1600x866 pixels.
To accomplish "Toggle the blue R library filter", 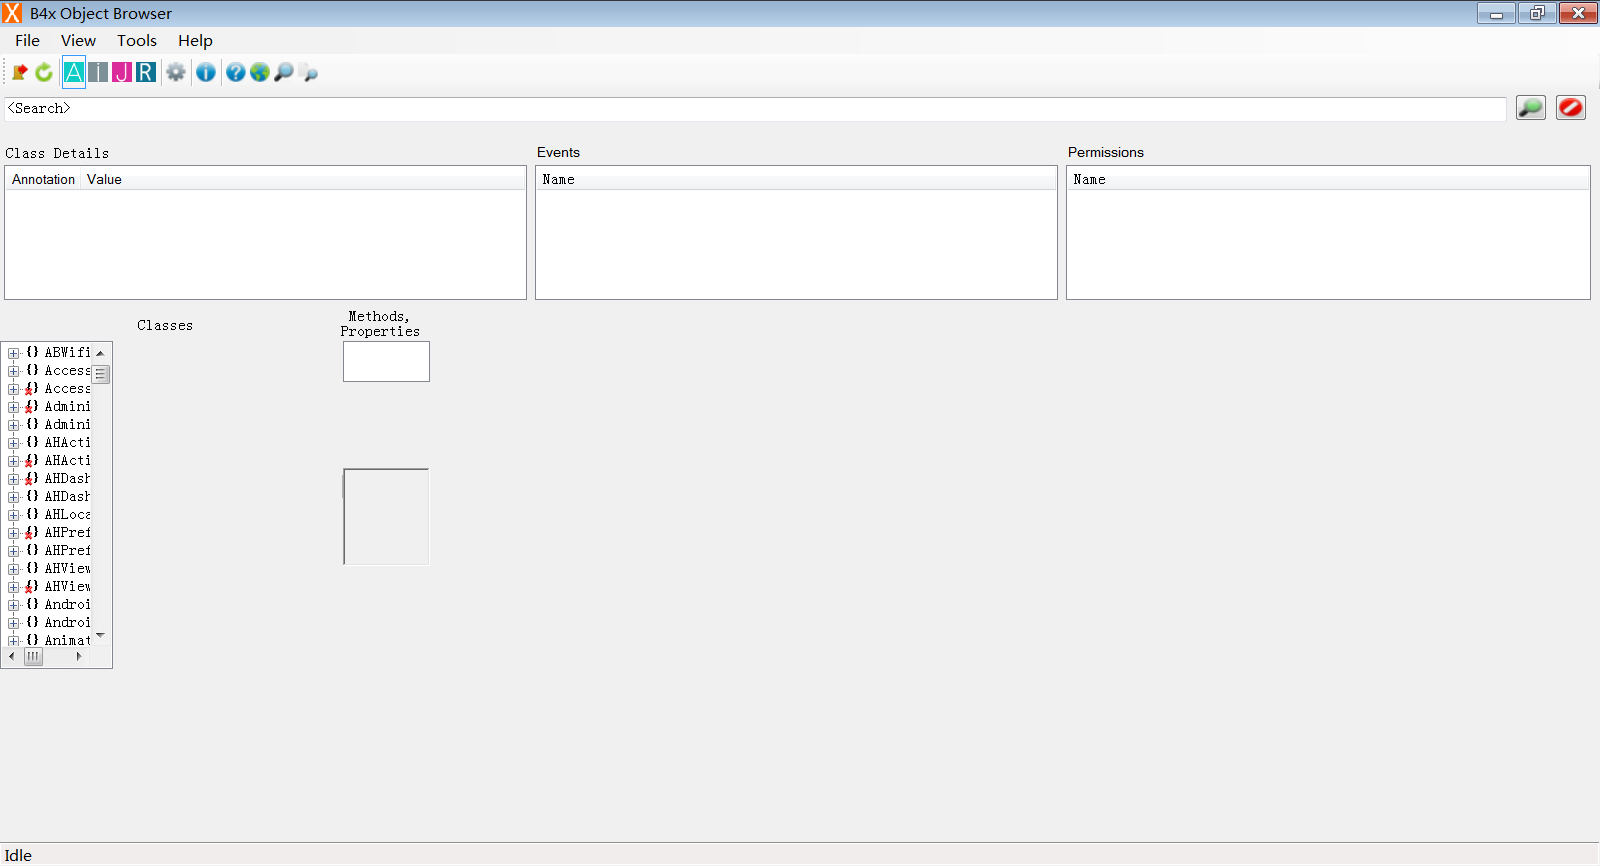I will point(146,72).
